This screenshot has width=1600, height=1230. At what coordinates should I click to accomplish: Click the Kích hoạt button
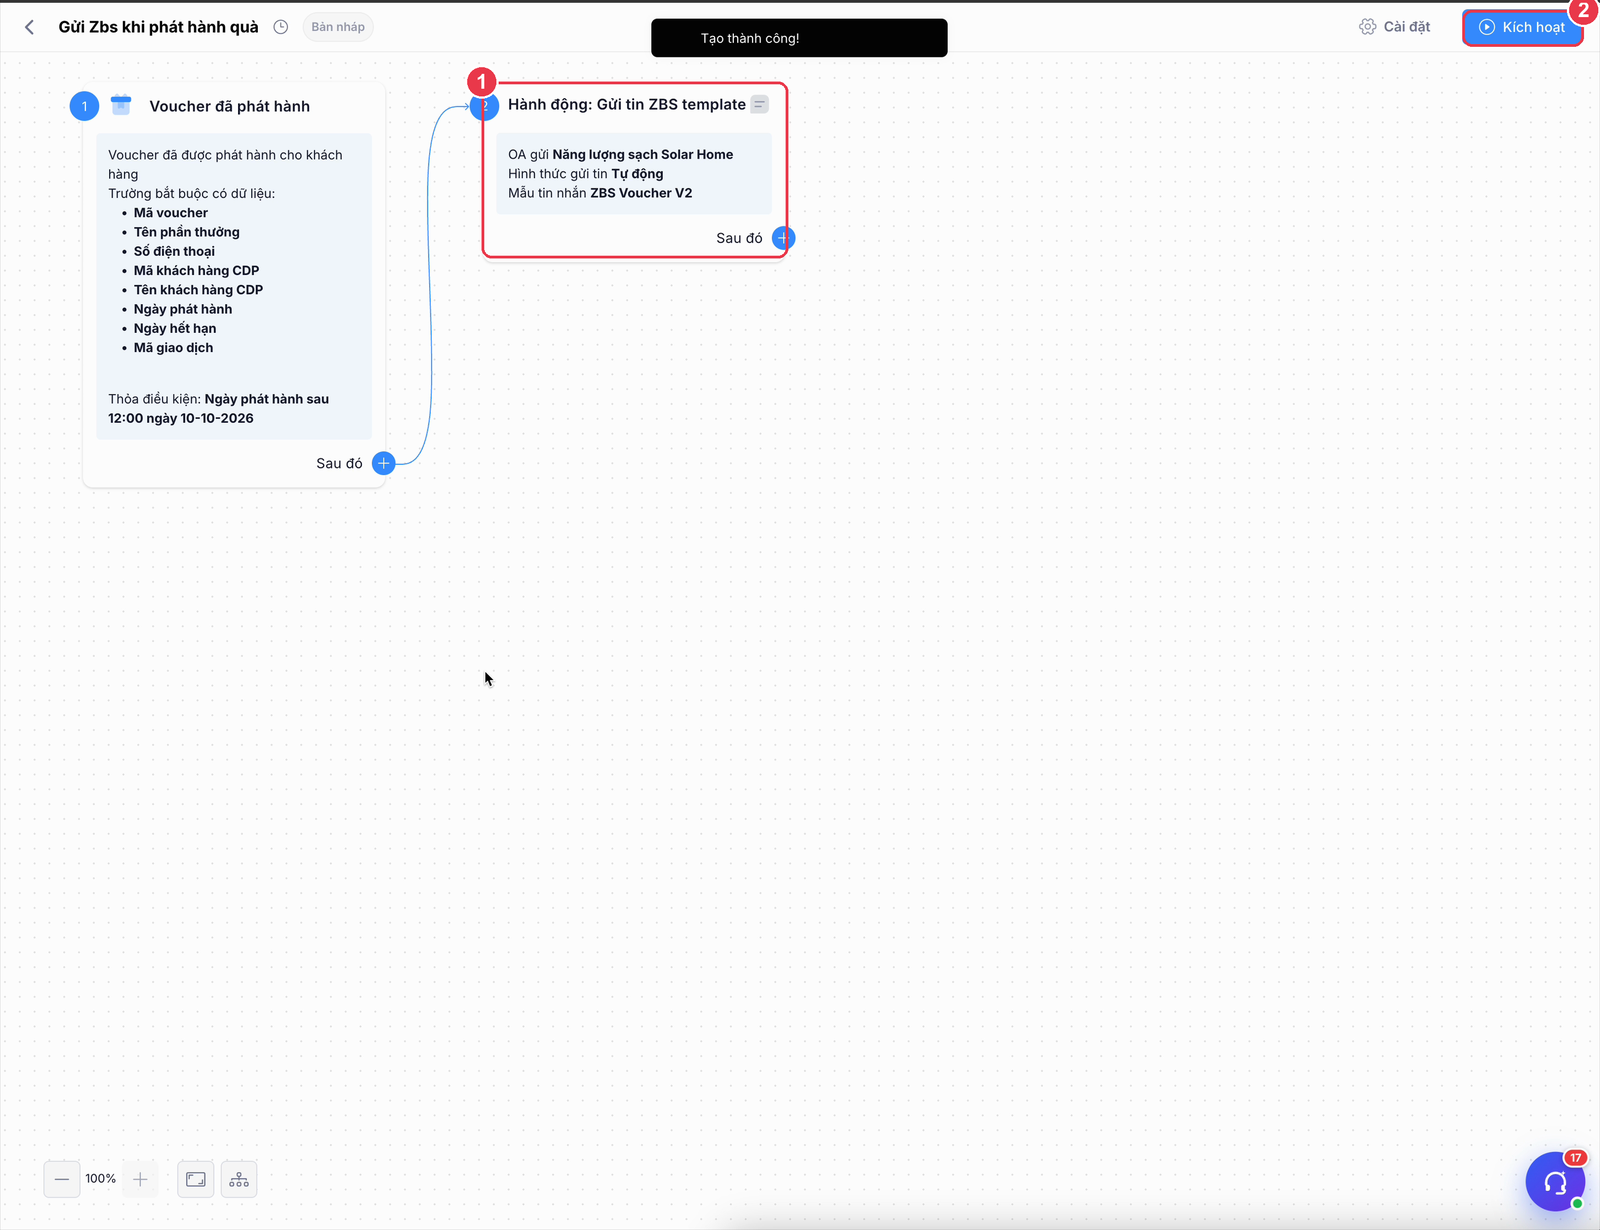[1522, 27]
